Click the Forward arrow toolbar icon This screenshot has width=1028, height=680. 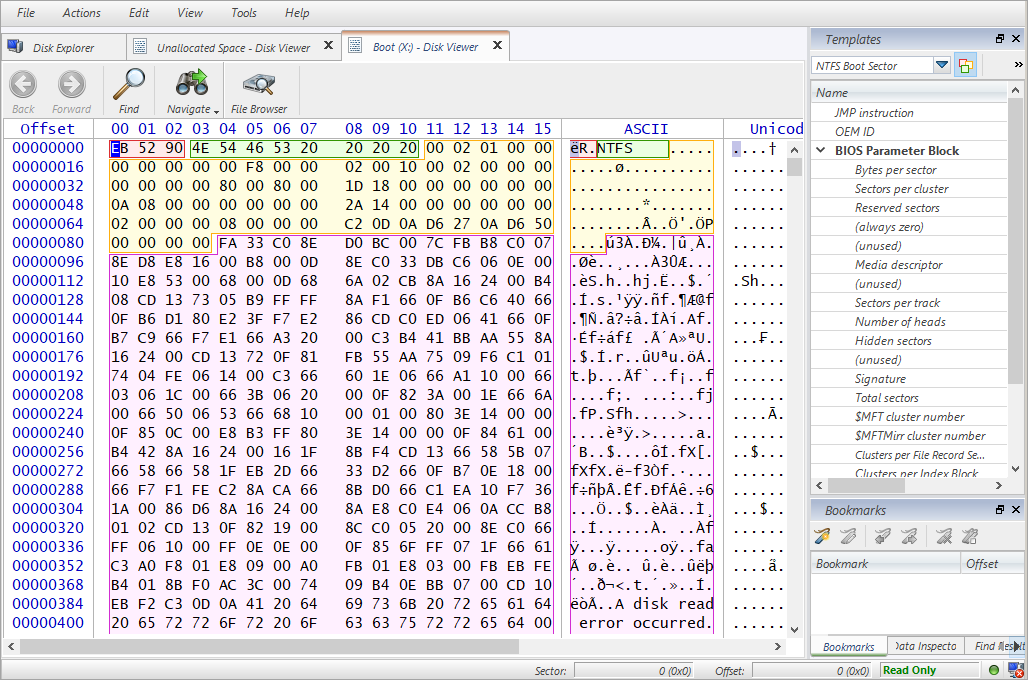click(x=71, y=85)
